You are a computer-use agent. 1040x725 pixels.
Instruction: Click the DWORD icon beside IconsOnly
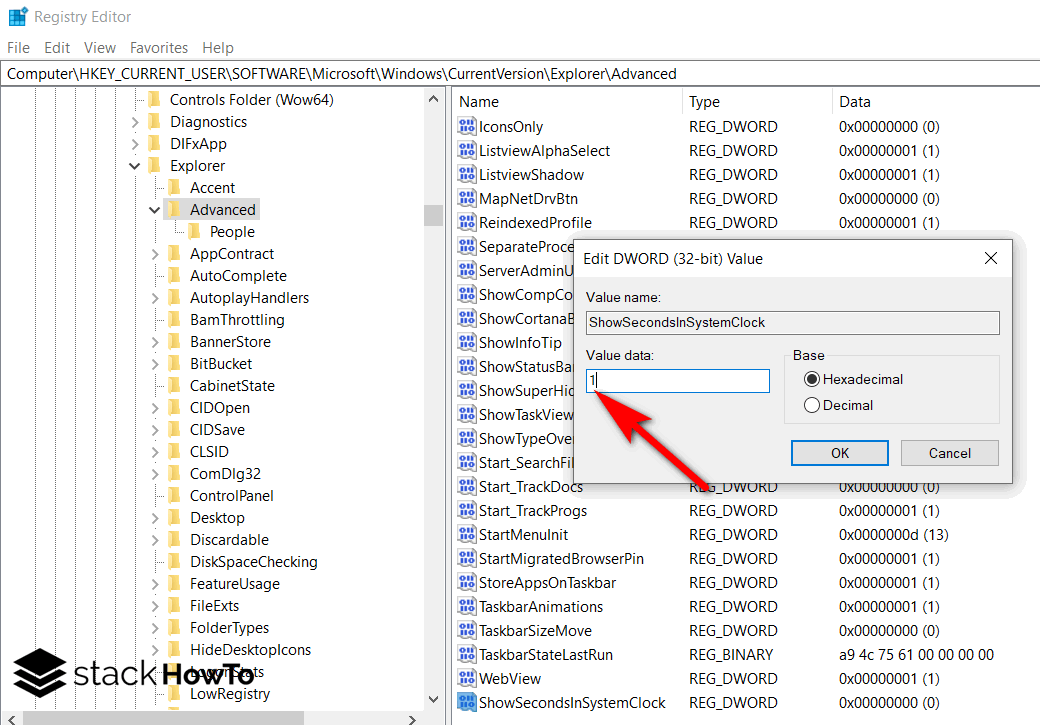466,126
